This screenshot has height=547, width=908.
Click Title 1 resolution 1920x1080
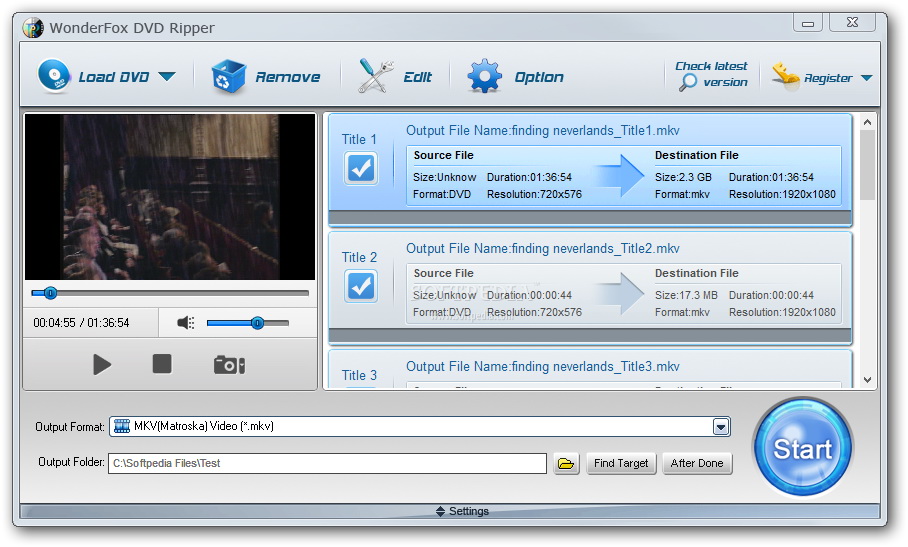pos(782,194)
